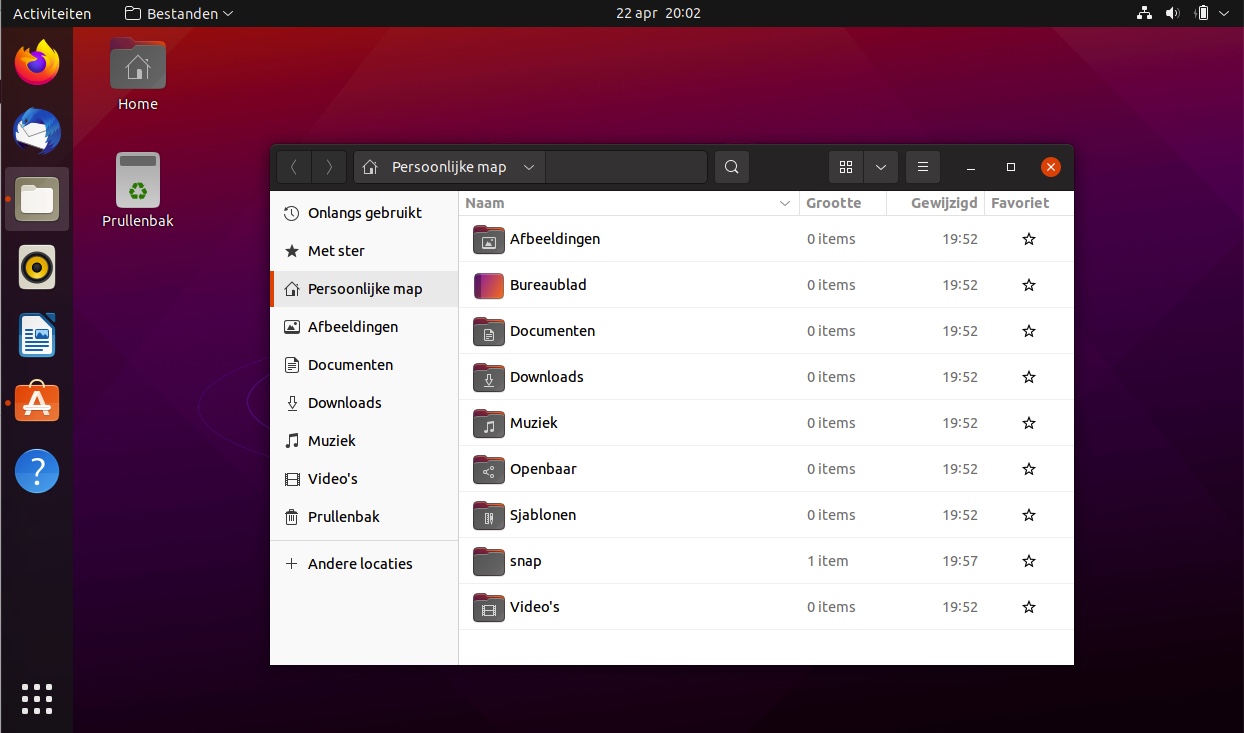1244x733 pixels.
Task: Star the Afbeeldingen folder as favorite
Action: tap(1029, 239)
